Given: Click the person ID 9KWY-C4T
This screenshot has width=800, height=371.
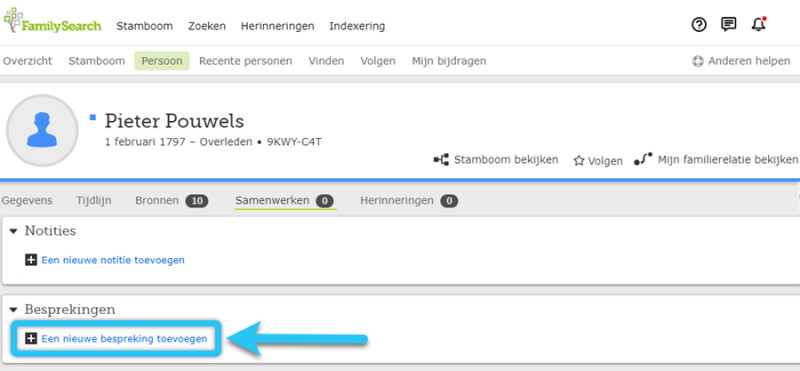Looking at the screenshot, I should pyautogui.click(x=294, y=142).
